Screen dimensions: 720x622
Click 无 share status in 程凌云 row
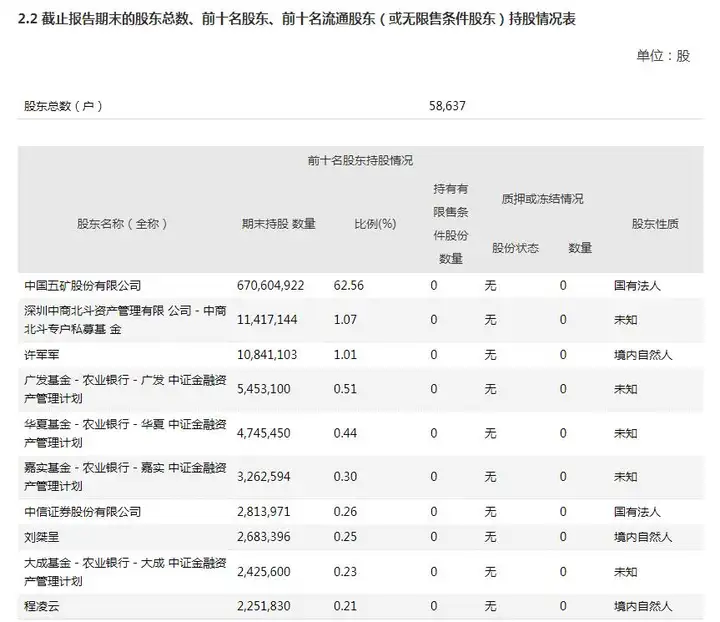490,606
